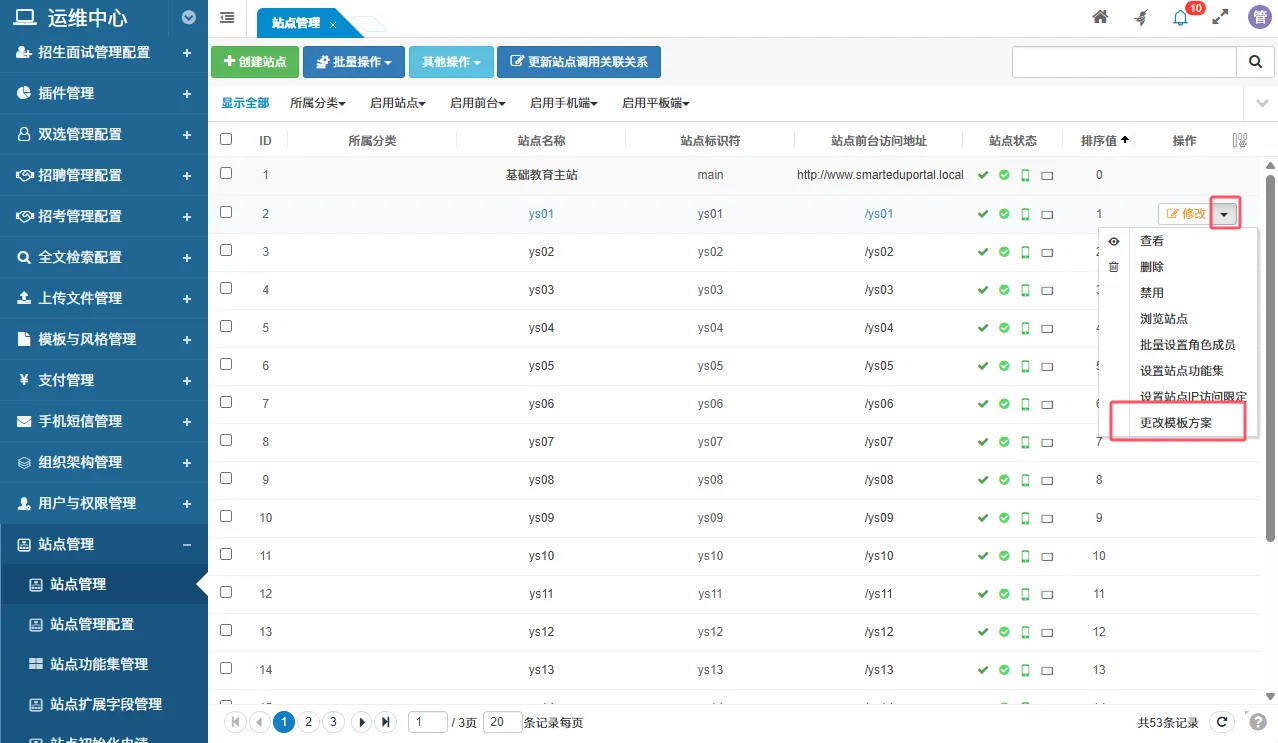The width and height of the screenshot is (1278, 743).
Task: Click the search magnifier icon
Action: click(x=1255, y=61)
